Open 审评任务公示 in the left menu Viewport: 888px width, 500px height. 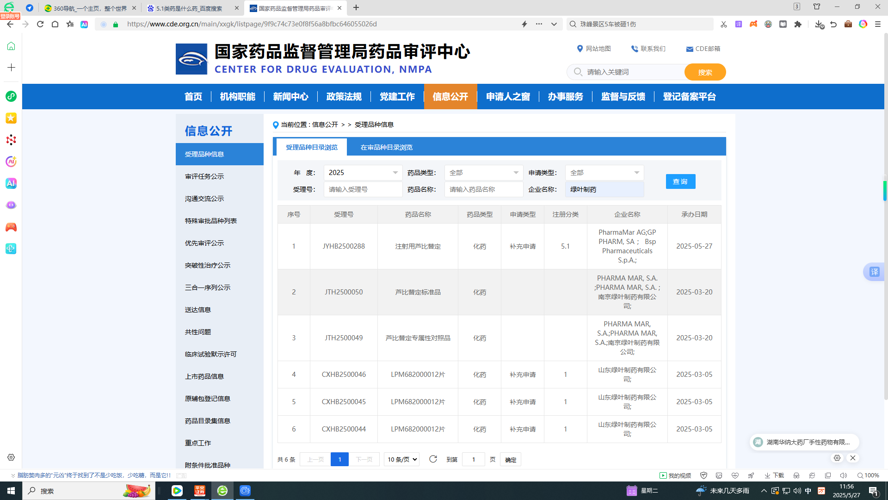coord(220,177)
